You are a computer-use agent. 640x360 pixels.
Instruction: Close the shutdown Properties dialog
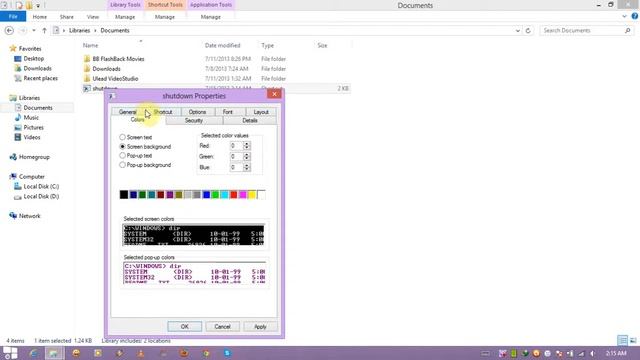[274, 94]
